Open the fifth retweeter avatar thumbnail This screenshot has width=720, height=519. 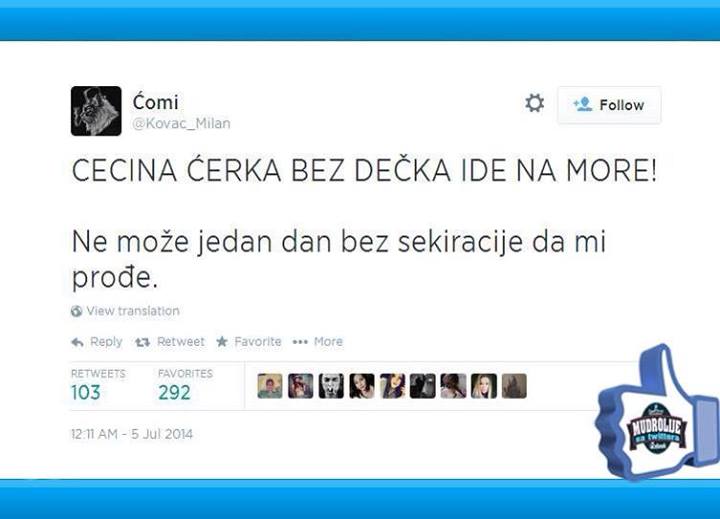point(392,386)
